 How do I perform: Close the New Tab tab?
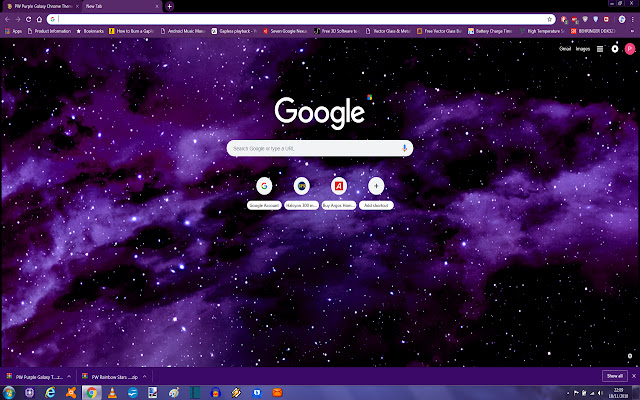click(157, 6)
